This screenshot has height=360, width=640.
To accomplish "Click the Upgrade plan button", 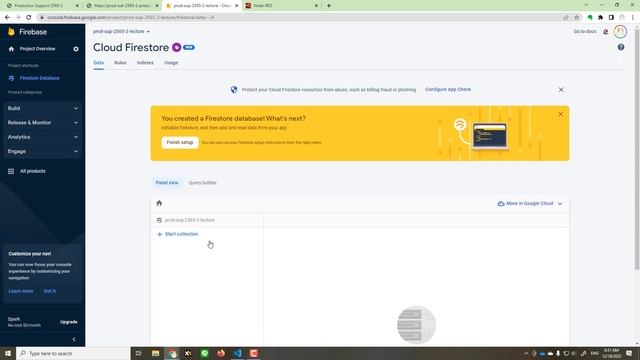I will tap(69, 322).
